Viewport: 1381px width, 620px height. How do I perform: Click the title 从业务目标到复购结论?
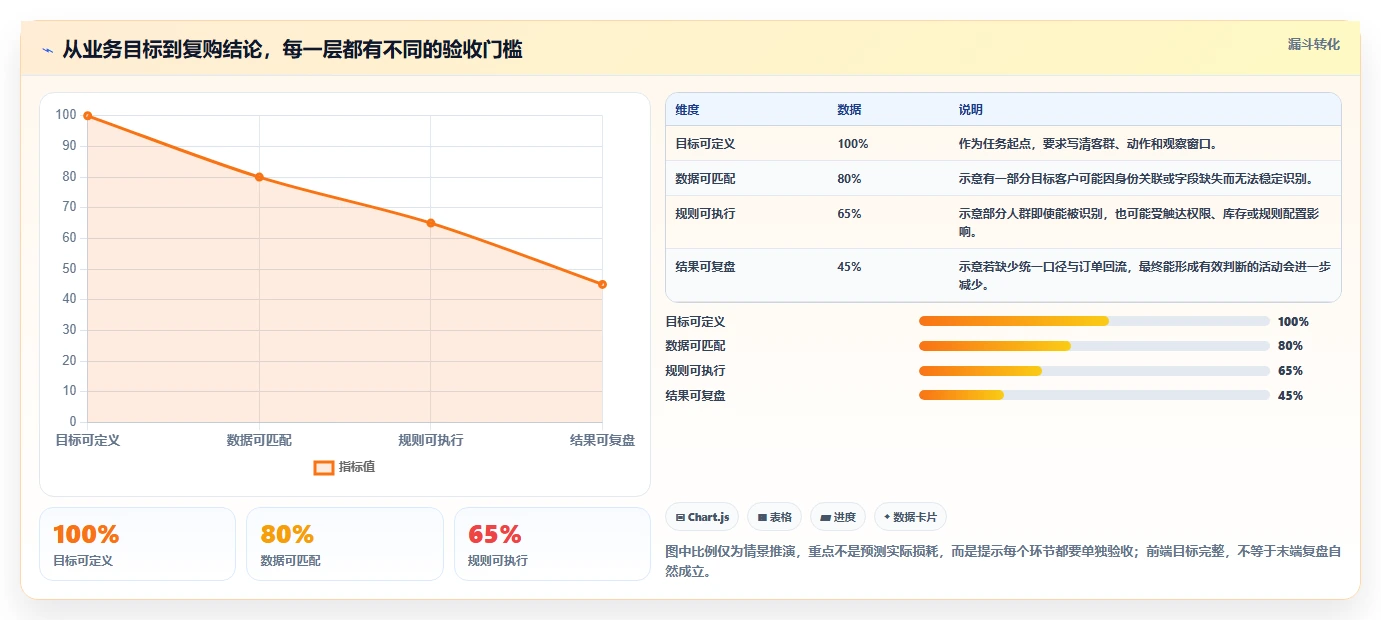292,50
